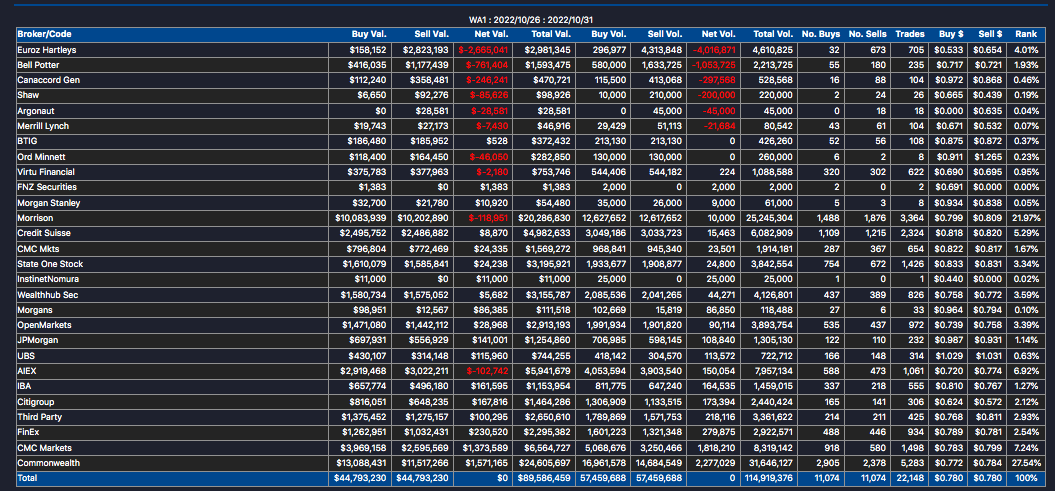Click Virtu Financial trades count 622
The height and width of the screenshot is (491, 1055).
coord(917,172)
